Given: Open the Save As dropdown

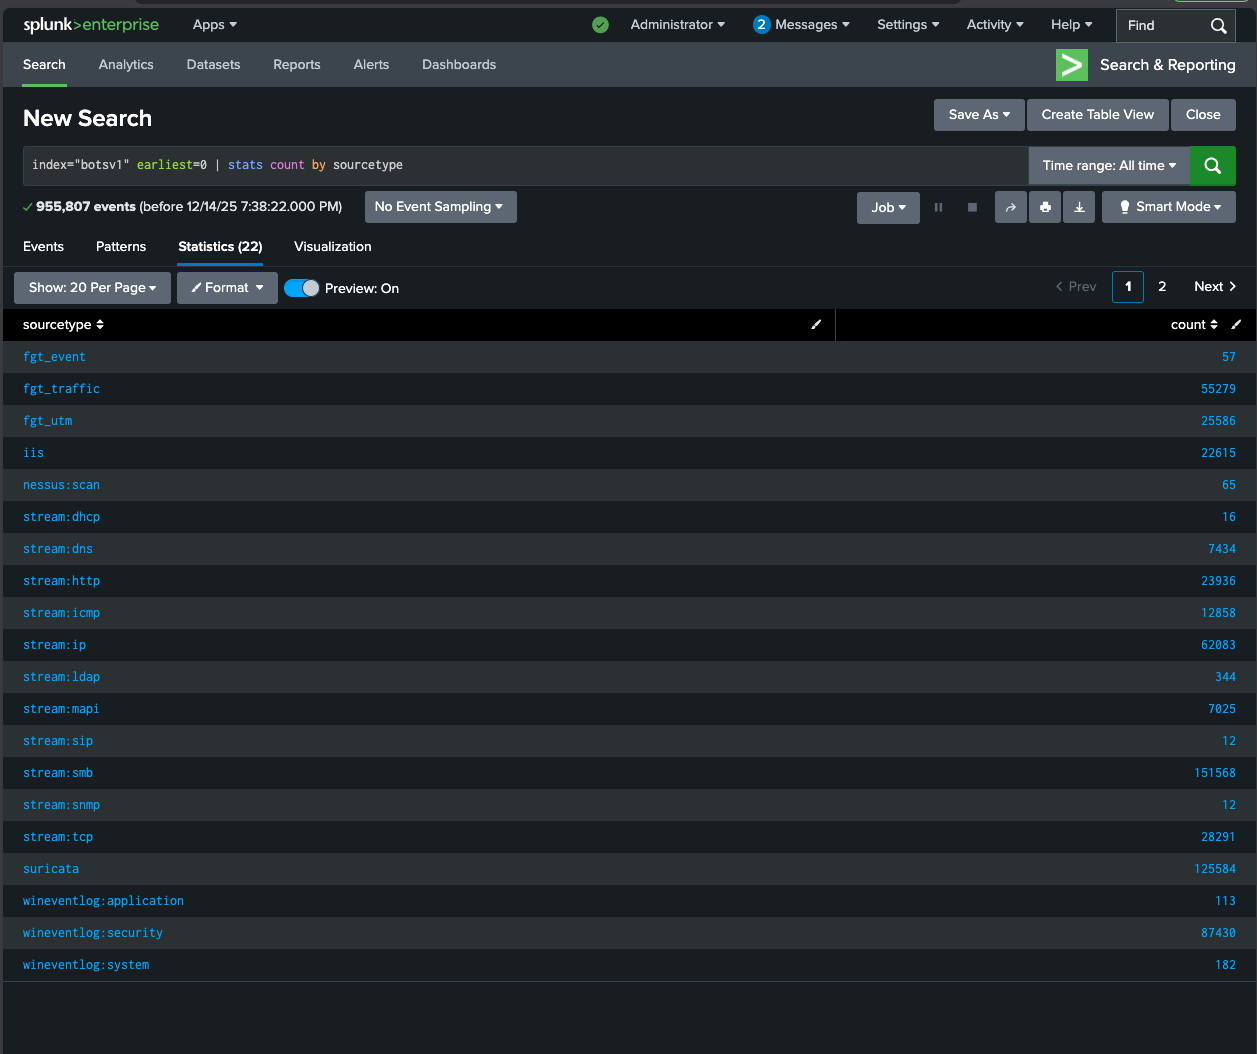Looking at the screenshot, I should point(979,115).
